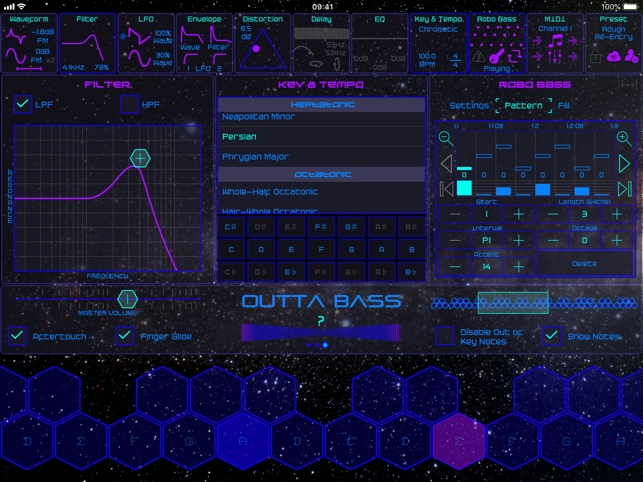This screenshot has width=643, height=482.
Task: Increase the Octave value
Action: tap(616, 240)
